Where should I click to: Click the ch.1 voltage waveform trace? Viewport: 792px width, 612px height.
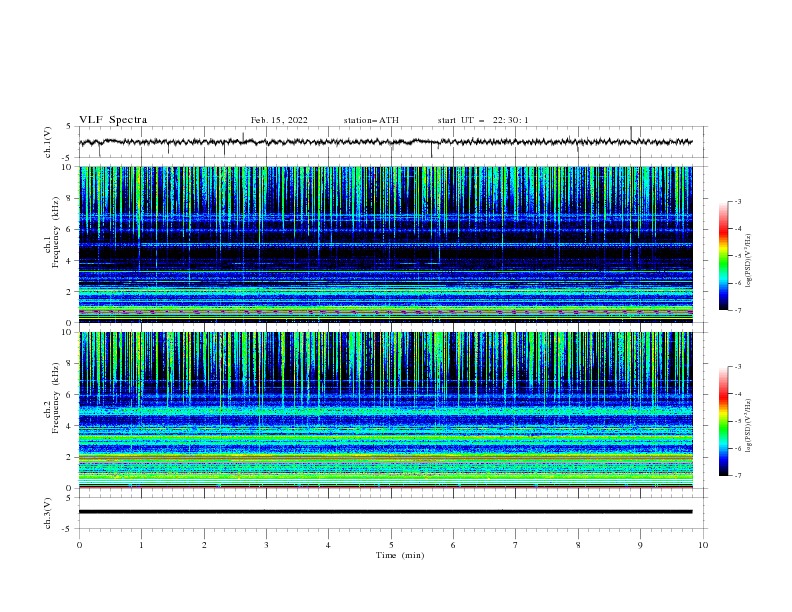386,142
